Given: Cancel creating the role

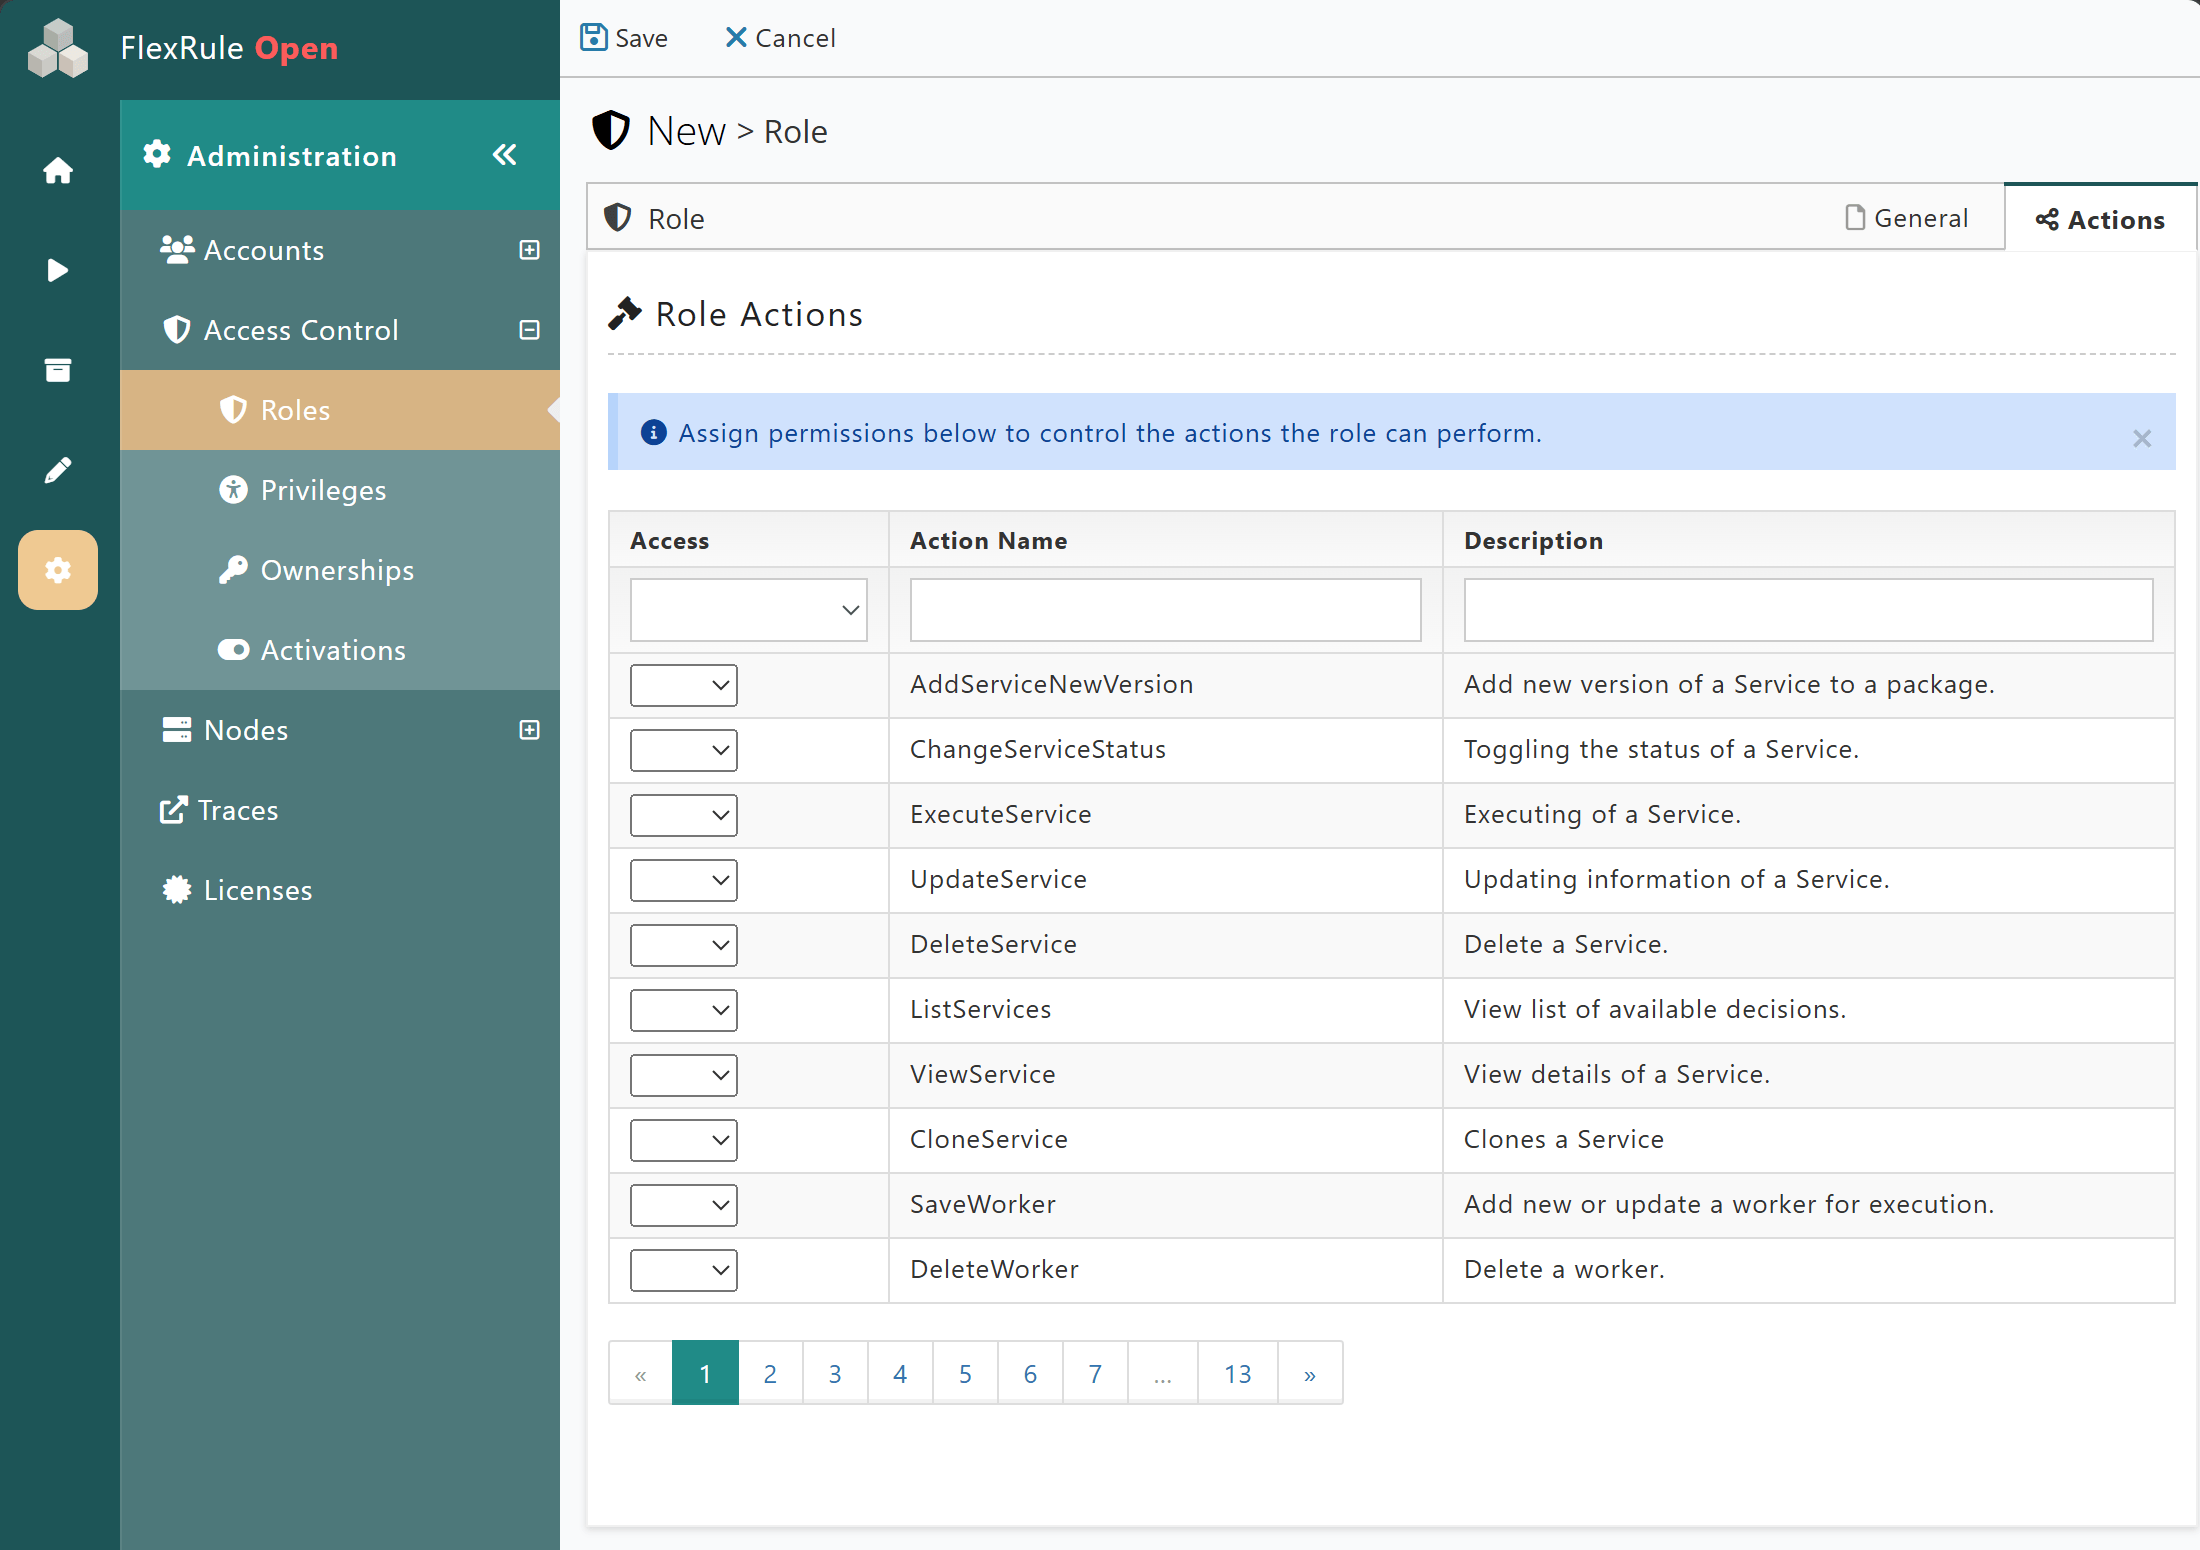Looking at the screenshot, I should pyautogui.click(x=780, y=38).
